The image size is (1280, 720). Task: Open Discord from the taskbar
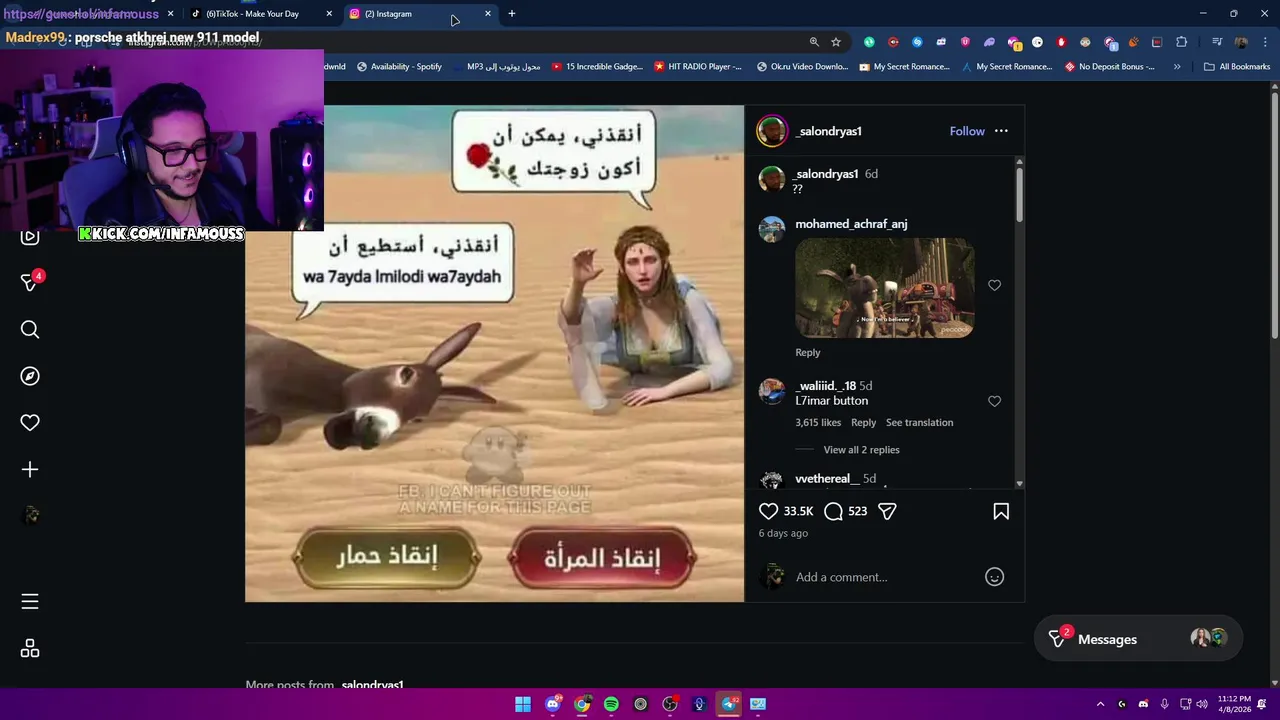(552, 704)
